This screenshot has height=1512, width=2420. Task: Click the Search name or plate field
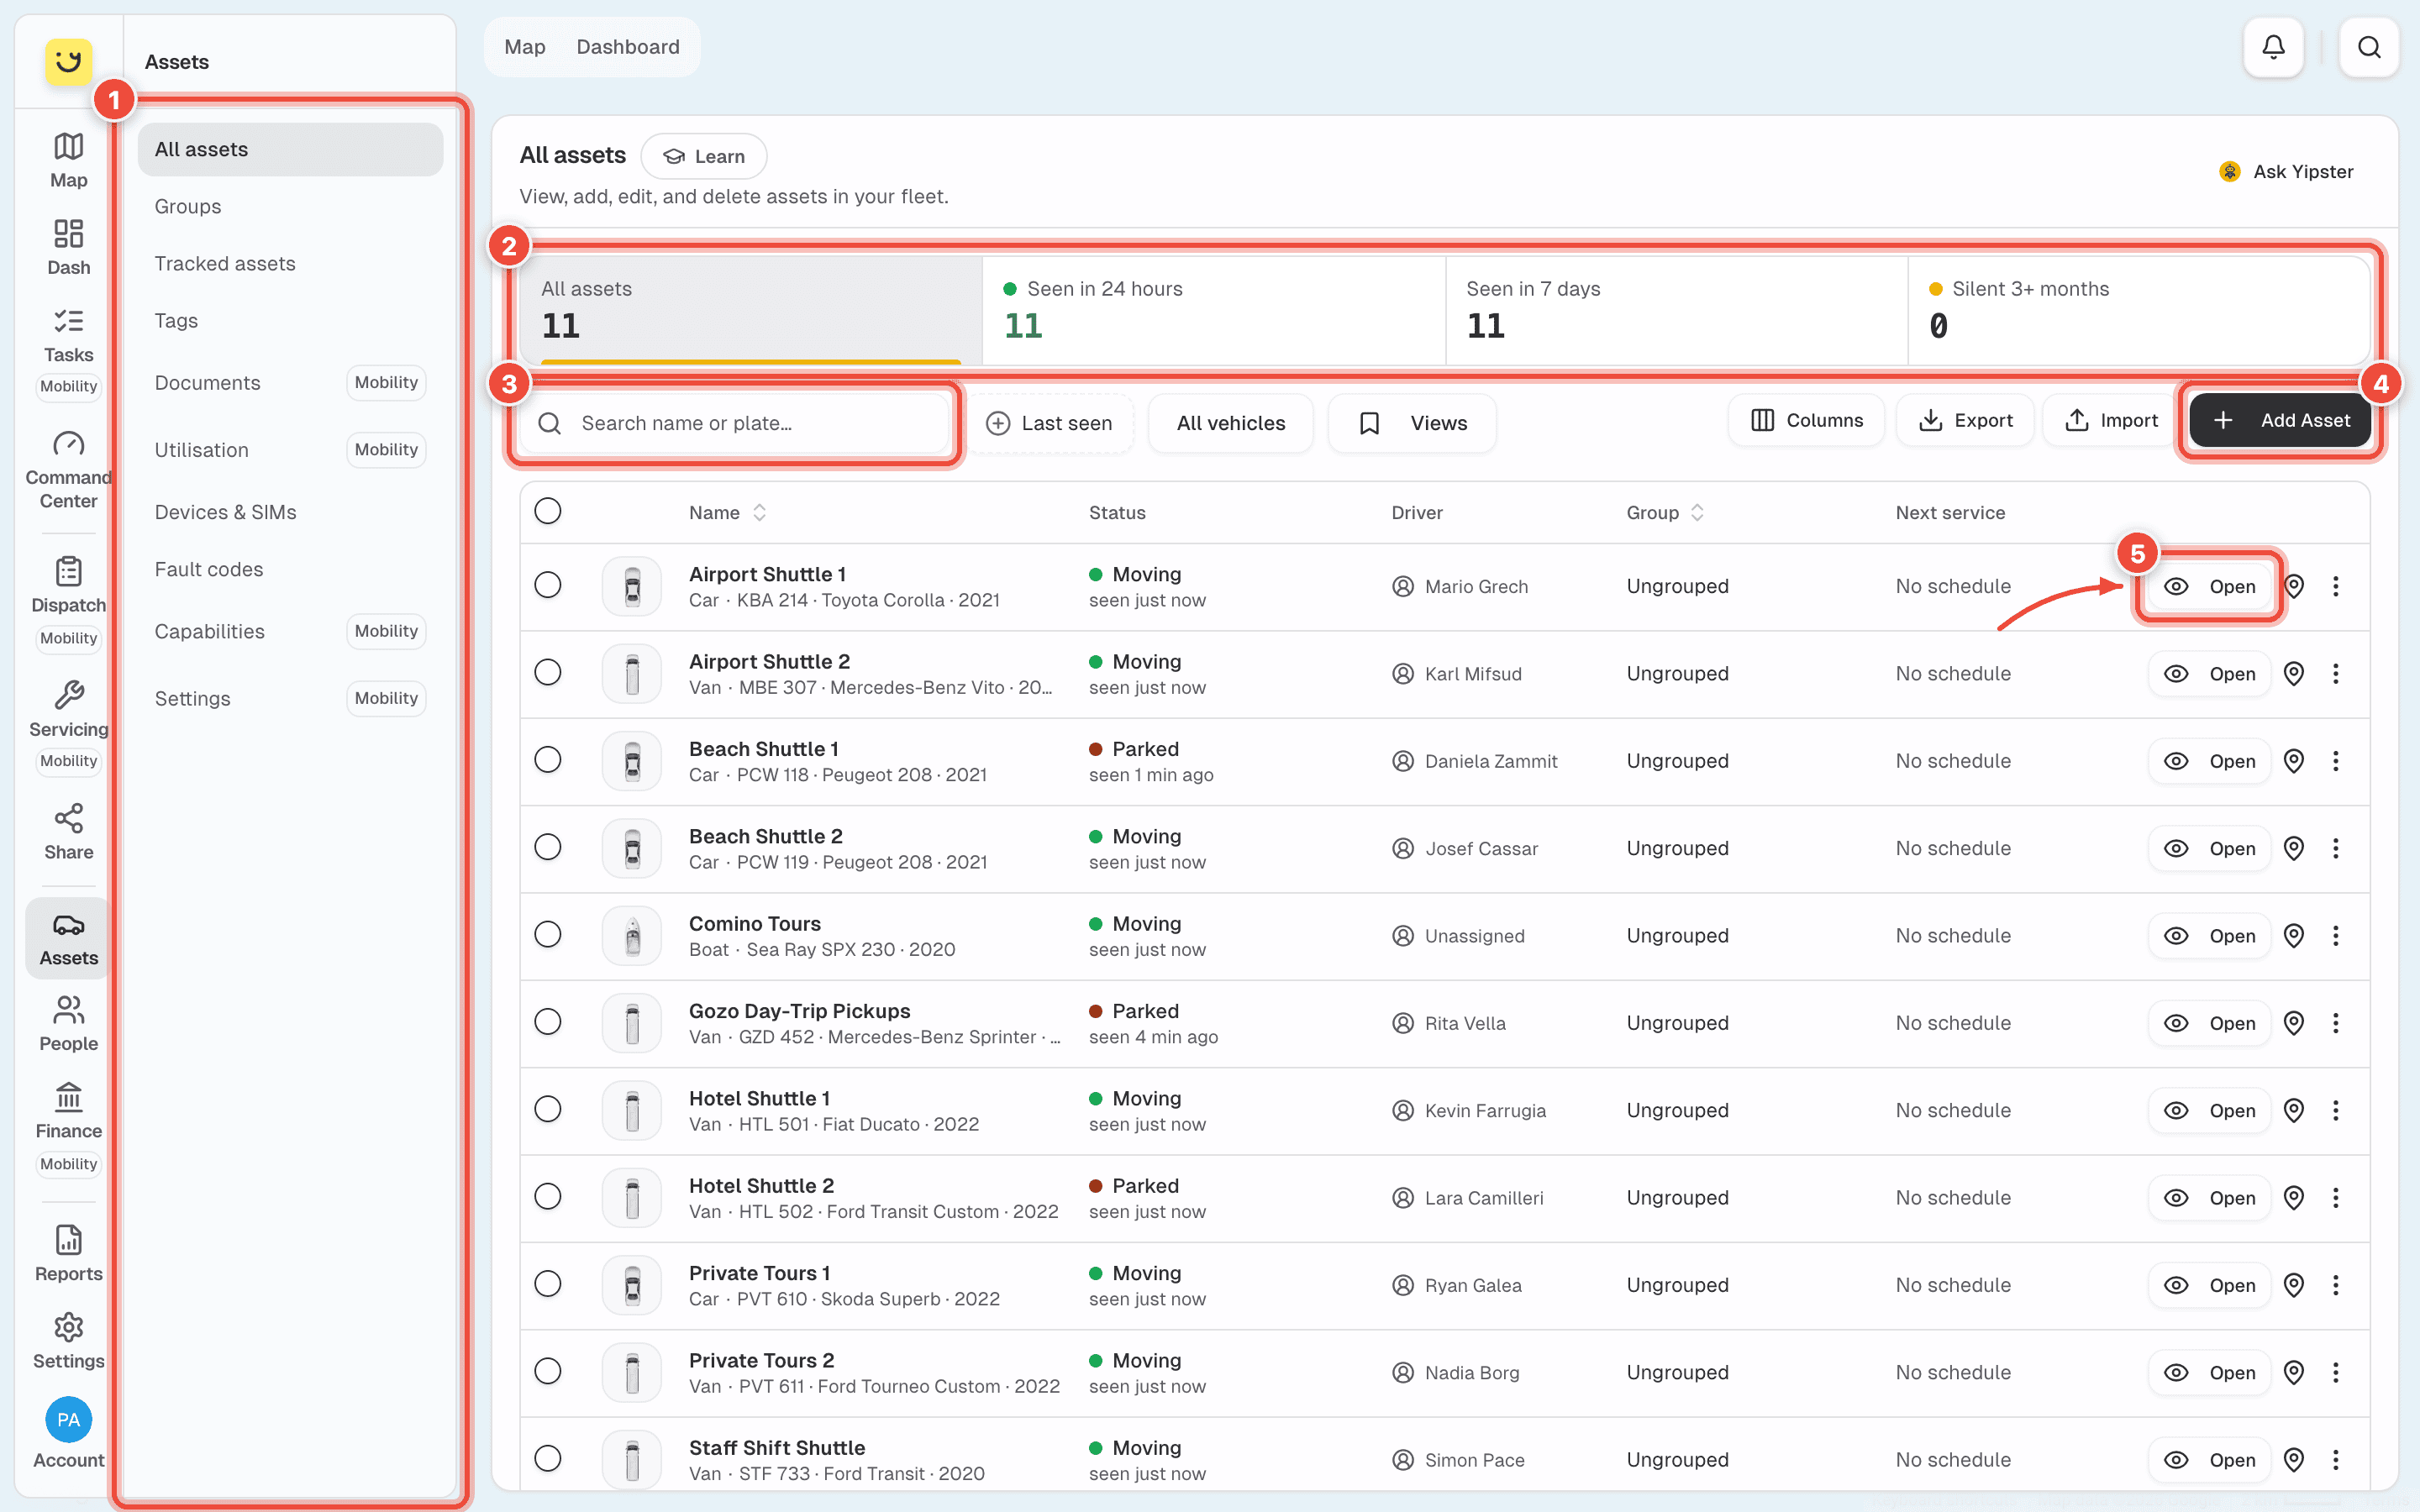pyautogui.click(x=735, y=423)
